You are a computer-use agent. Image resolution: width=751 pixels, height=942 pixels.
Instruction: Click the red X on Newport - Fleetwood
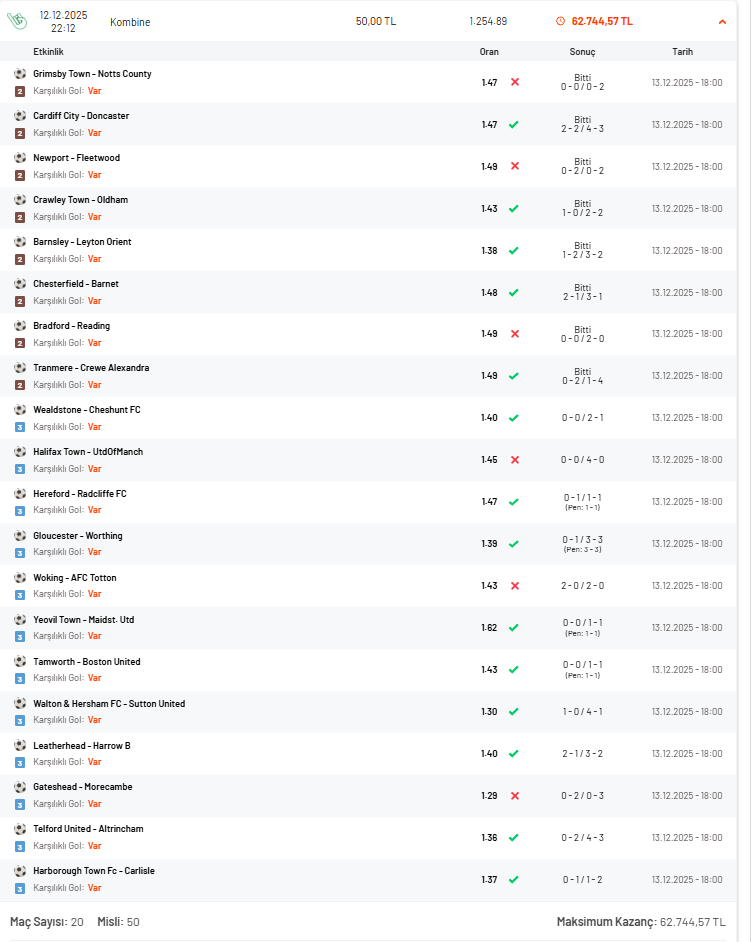[515, 166]
